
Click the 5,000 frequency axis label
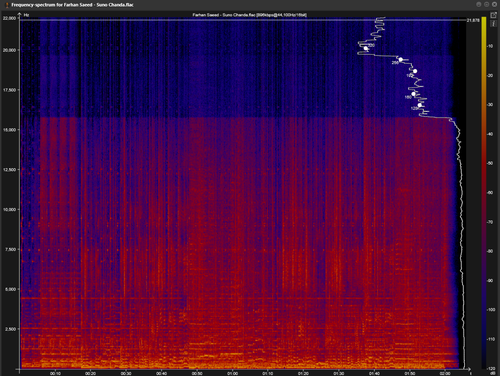[x=10, y=289]
